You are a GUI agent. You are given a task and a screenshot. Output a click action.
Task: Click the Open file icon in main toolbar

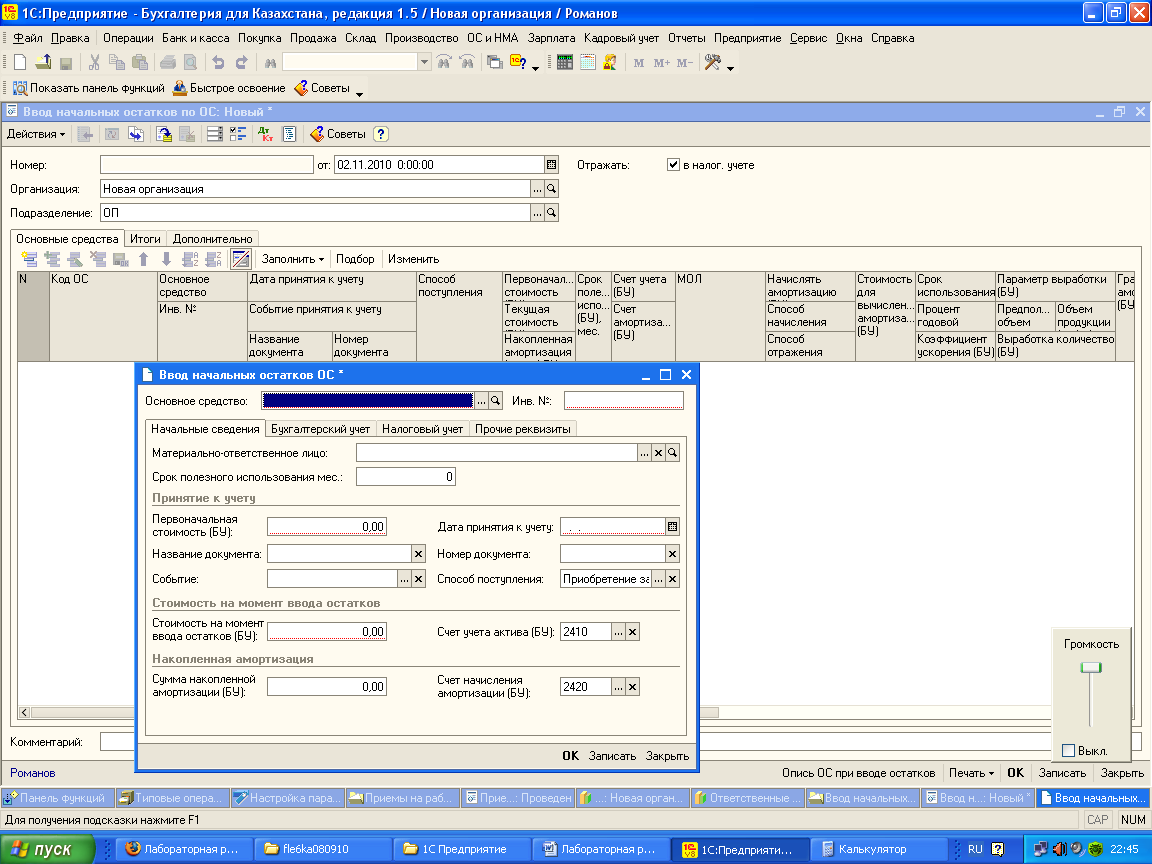point(43,63)
